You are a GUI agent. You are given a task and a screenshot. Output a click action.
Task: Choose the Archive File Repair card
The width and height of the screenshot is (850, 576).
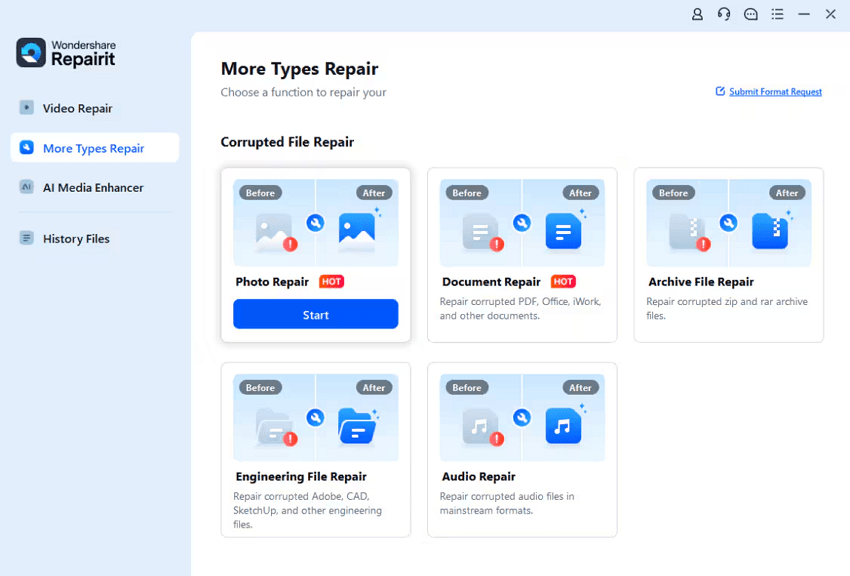coord(728,254)
